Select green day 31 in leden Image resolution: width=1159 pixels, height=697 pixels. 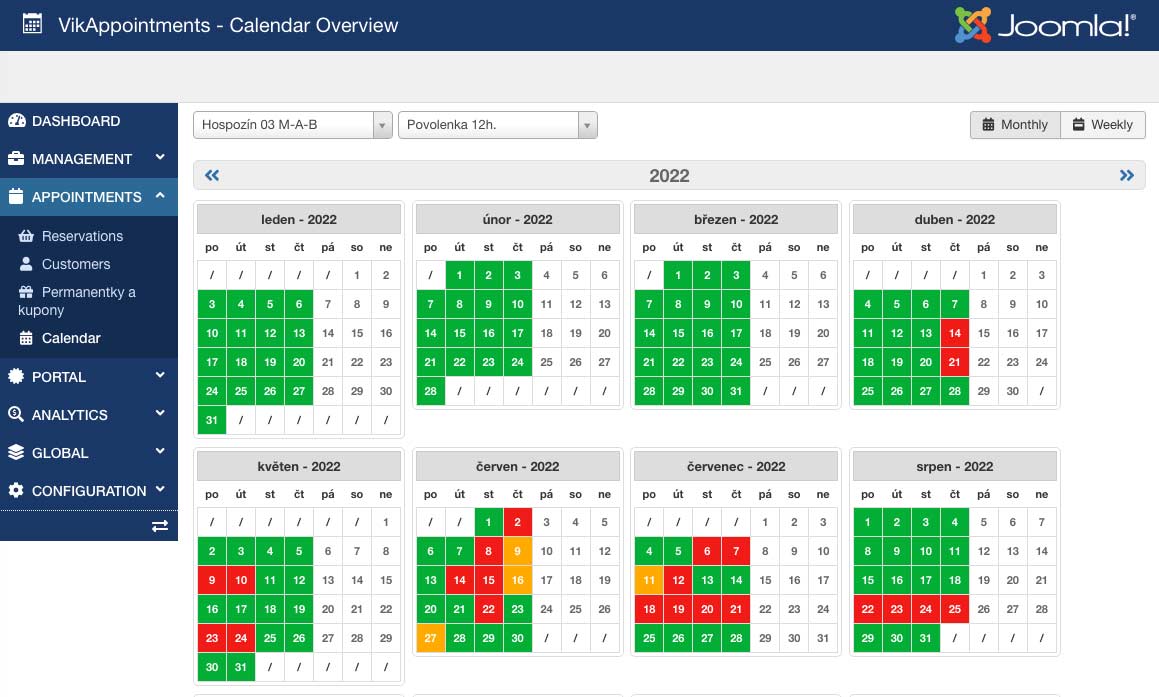point(212,420)
